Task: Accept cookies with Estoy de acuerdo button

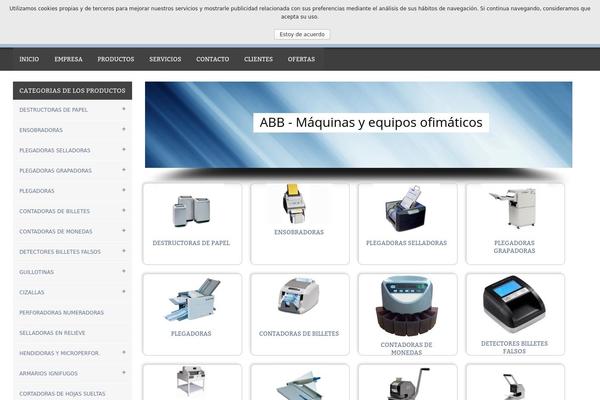Action: point(302,34)
